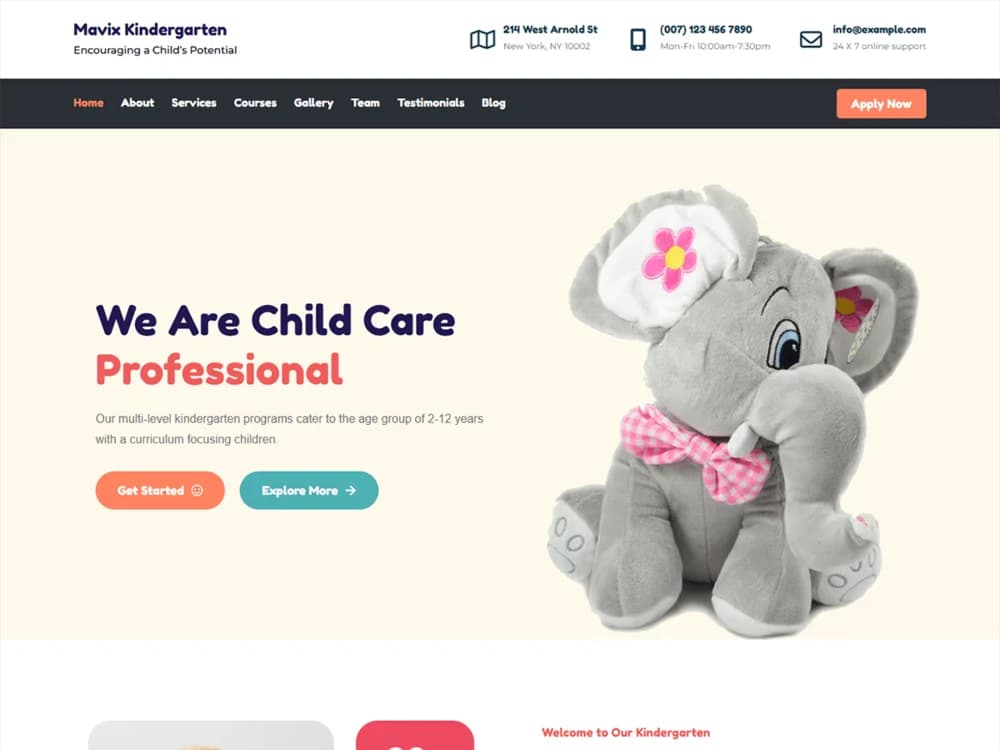Go to the About page
The width and height of the screenshot is (1000, 750).
pos(137,103)
